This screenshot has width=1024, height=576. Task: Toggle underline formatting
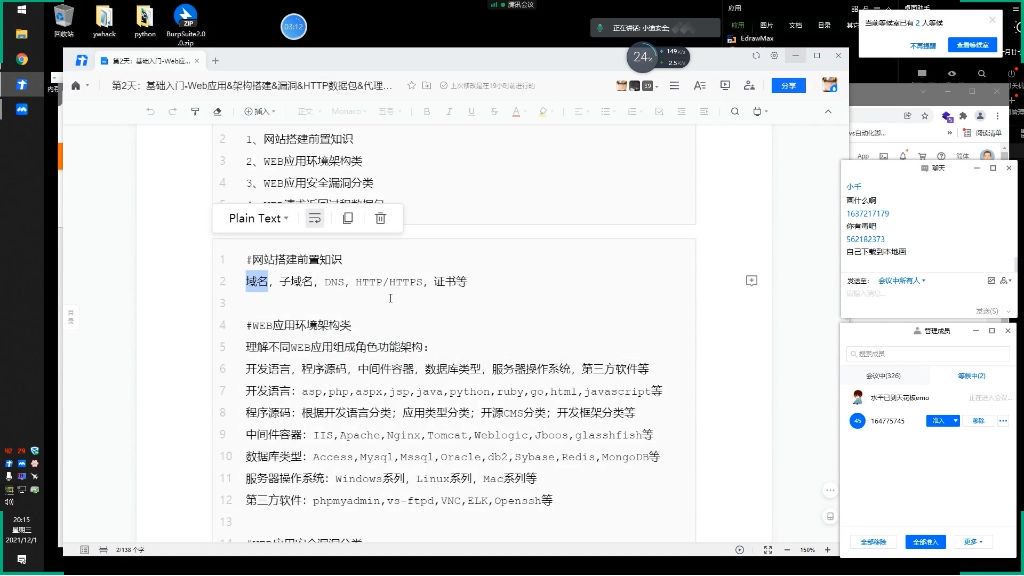coord(472,112)
